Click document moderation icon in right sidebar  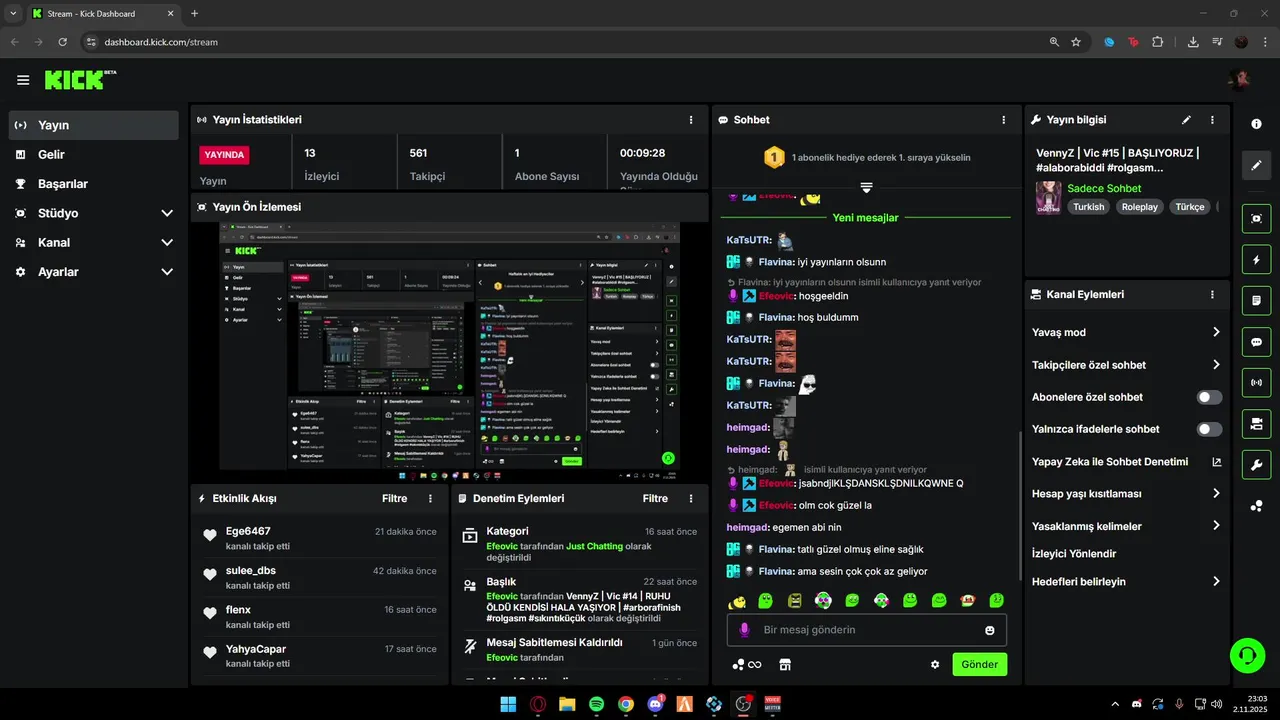[1256, 301]
